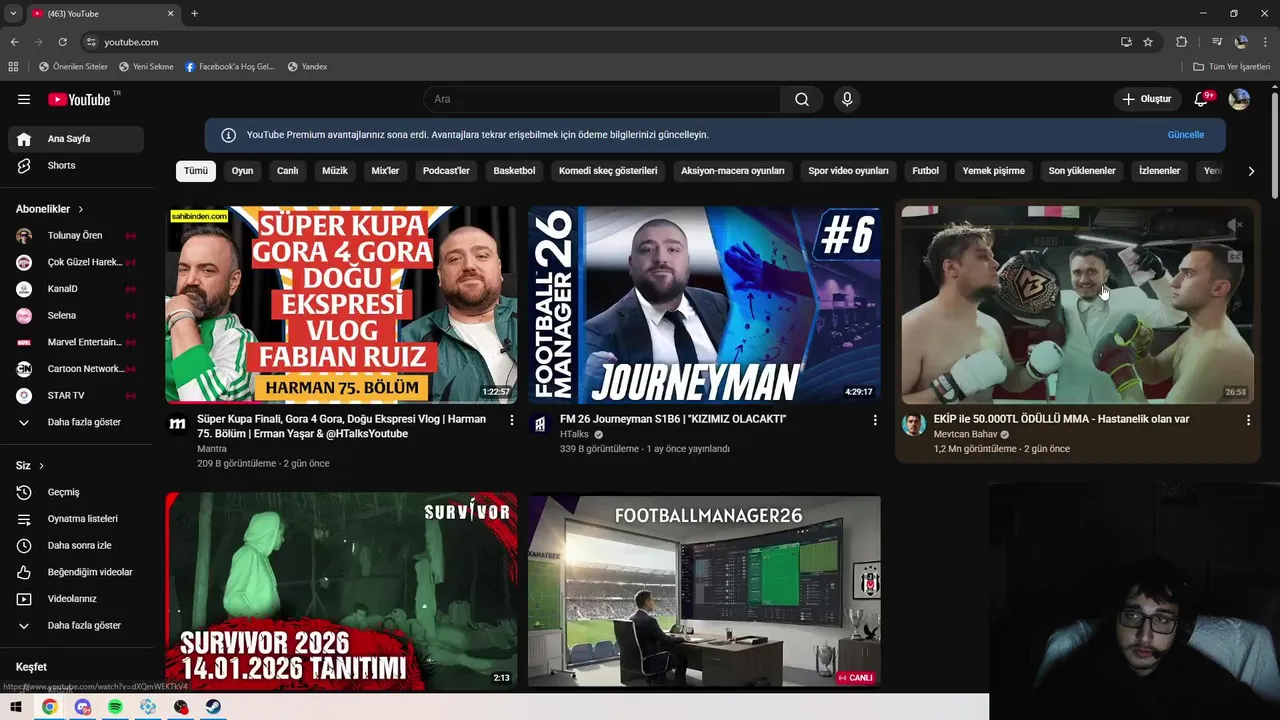The height and width of the screenshot is (720, 1280).
Task: Play the Survivor 2026 Tanıtımı thumbnail
Action: [341, 590]
